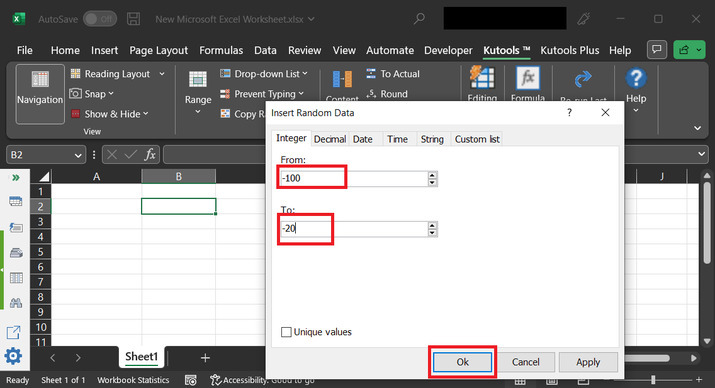Click the zoom in plus button
715x388 pixels.
(699, 379)
